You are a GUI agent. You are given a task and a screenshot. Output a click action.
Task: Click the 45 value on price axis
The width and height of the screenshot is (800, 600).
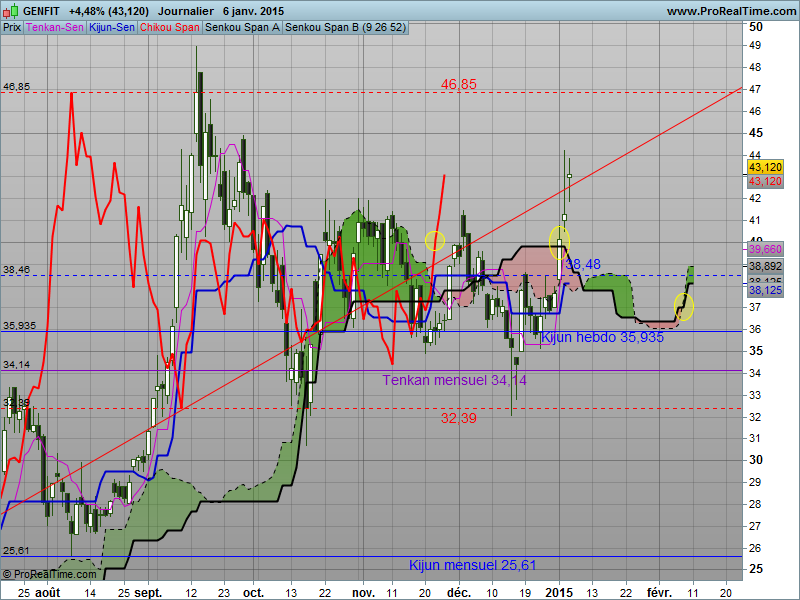pyautogui.click(x=756, y=133)
